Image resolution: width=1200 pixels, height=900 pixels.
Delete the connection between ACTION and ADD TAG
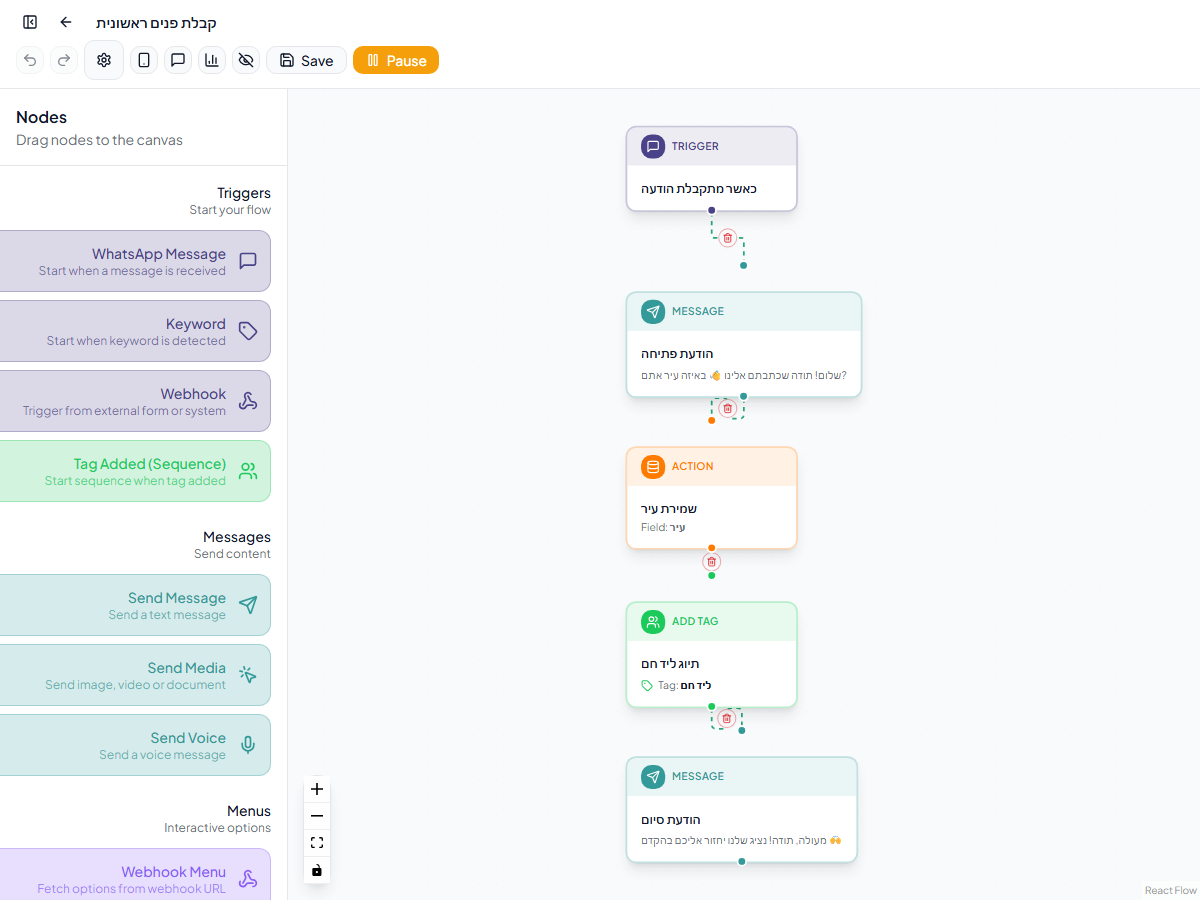(712, 562)
